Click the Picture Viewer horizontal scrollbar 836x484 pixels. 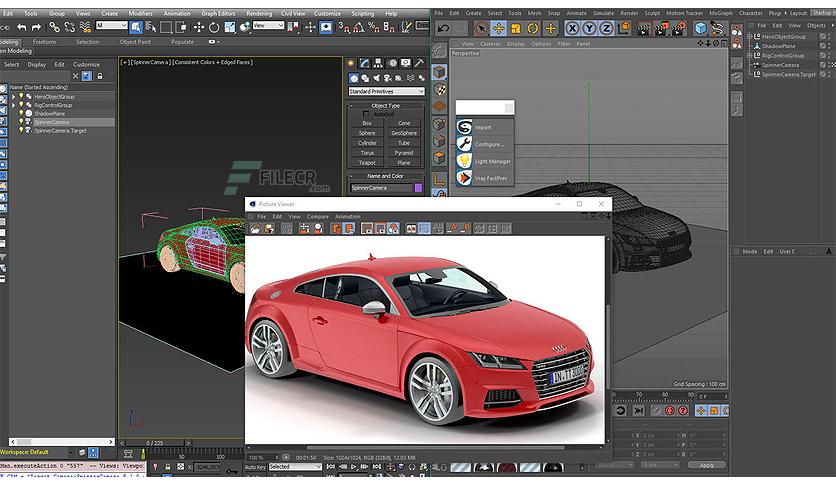pos(436,448)
